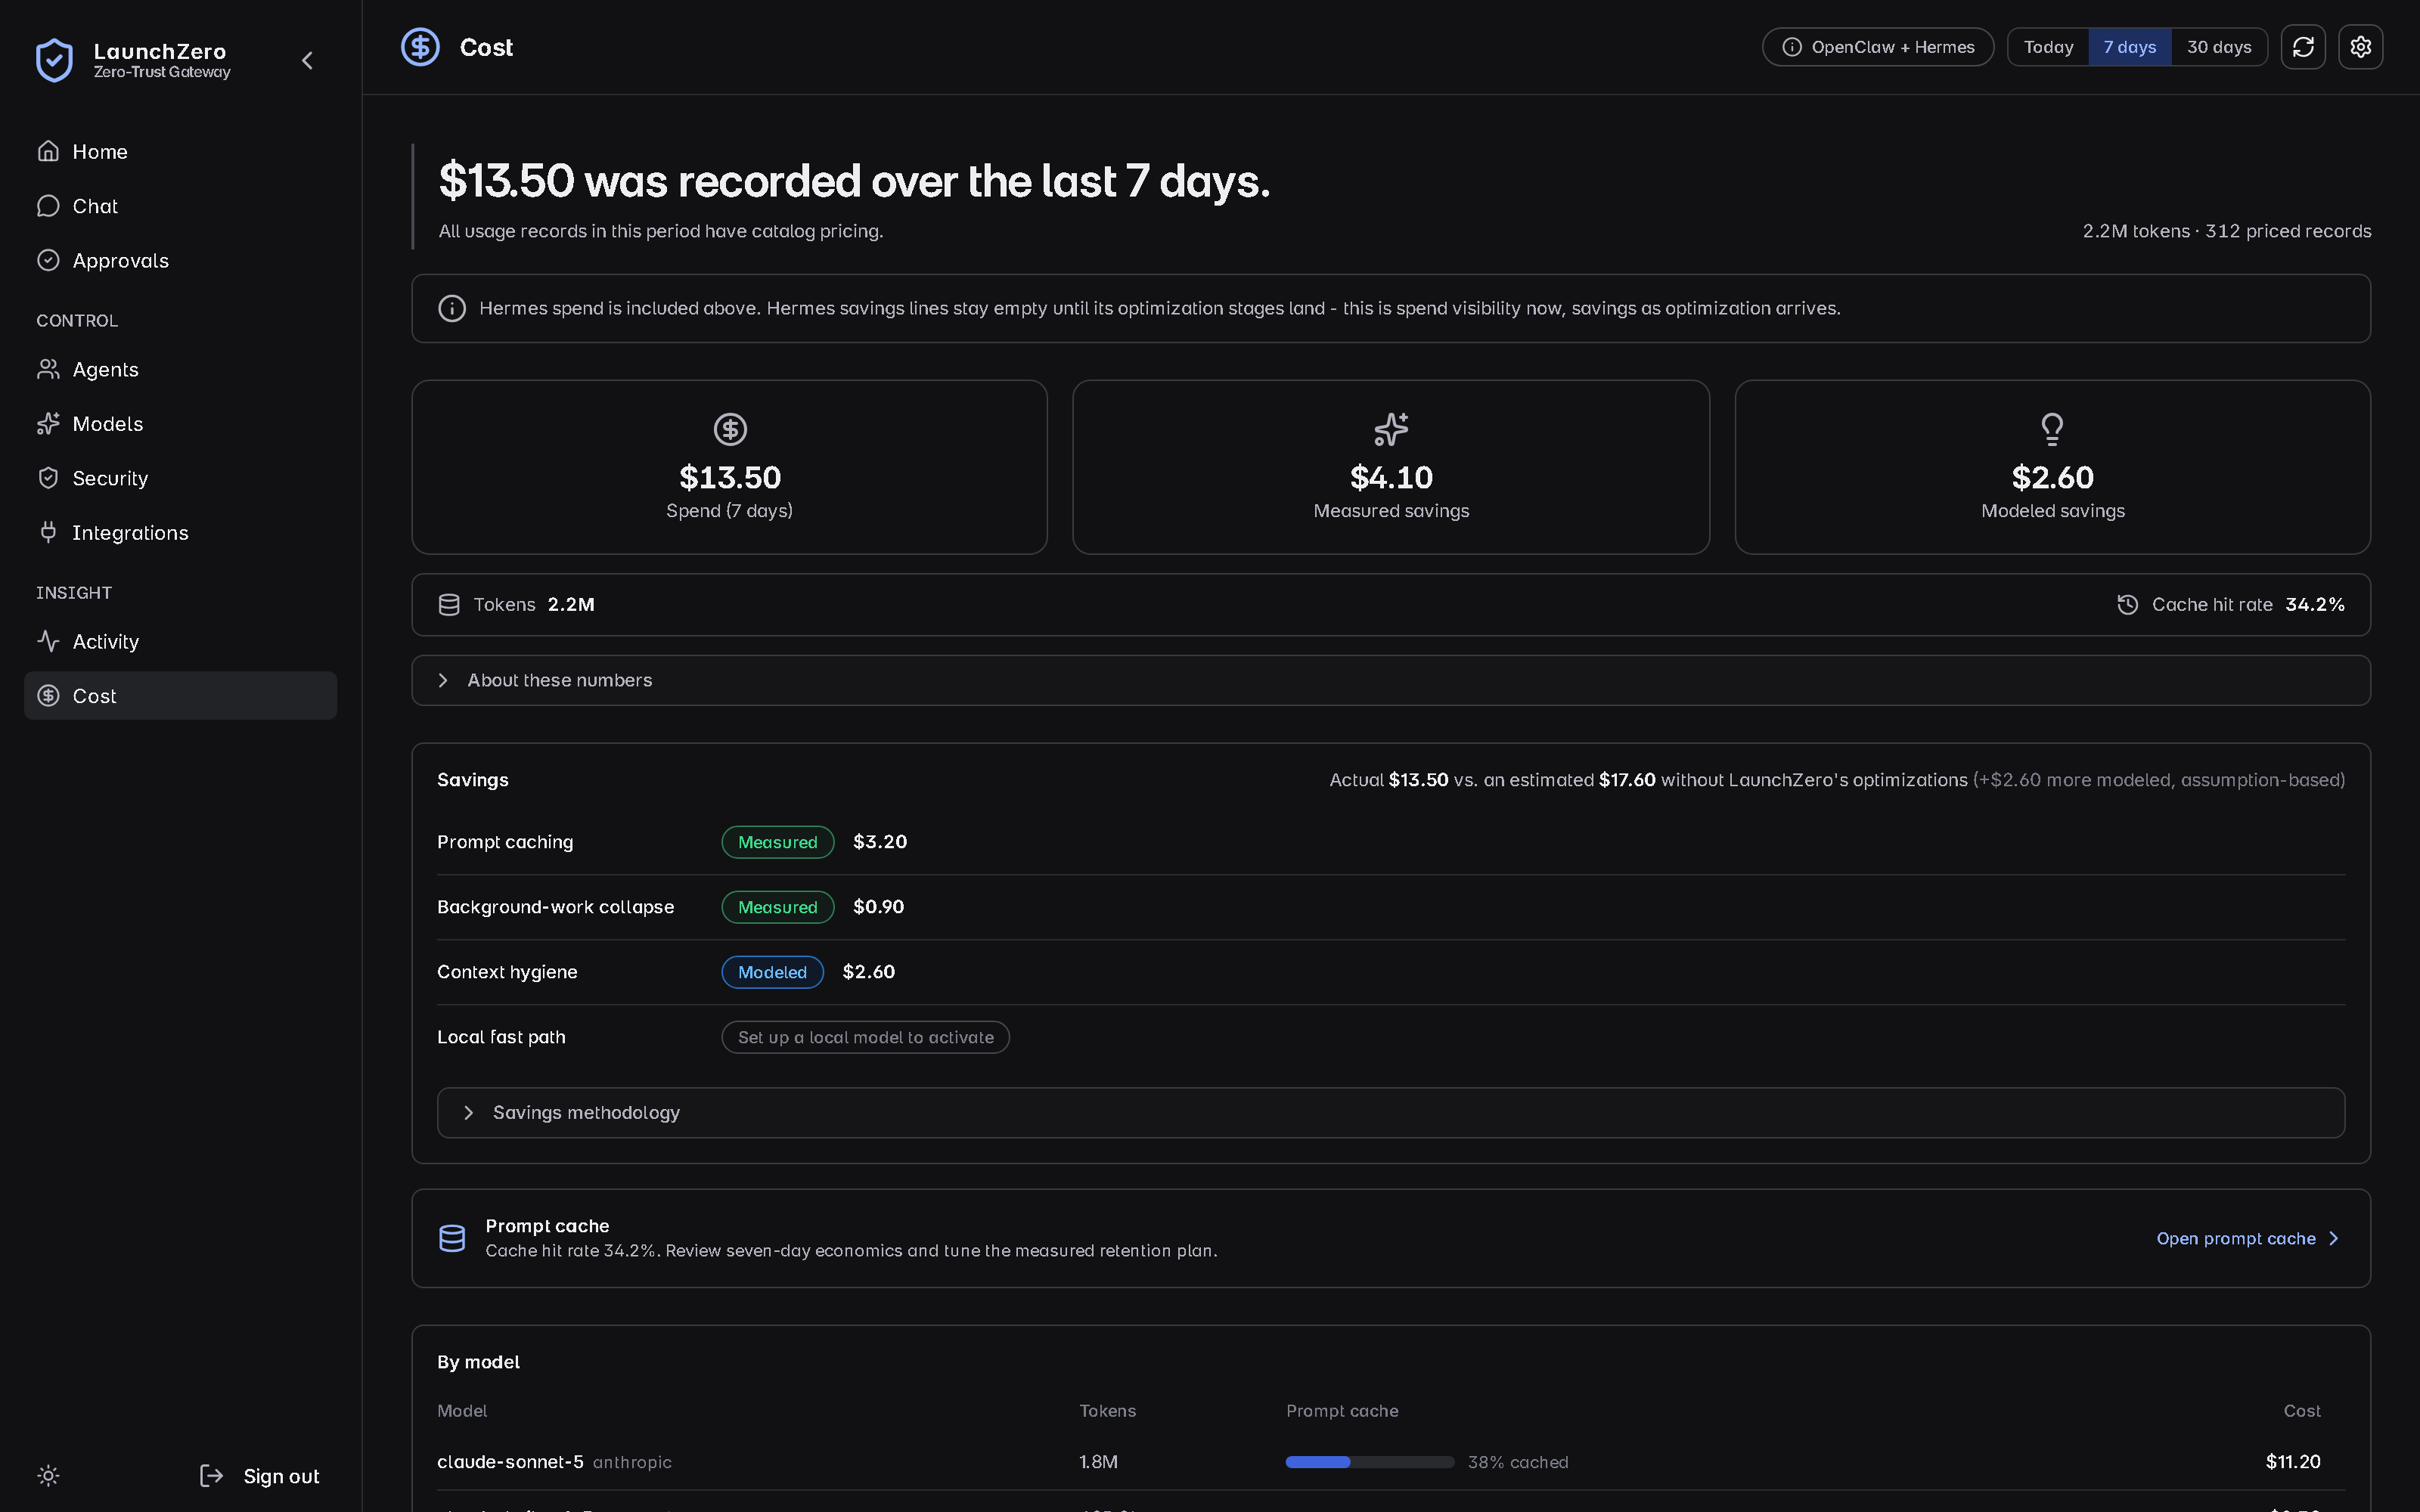Expand Savings methodology section
Screen dimensions: 2420x1512
coord(1390,1113)
